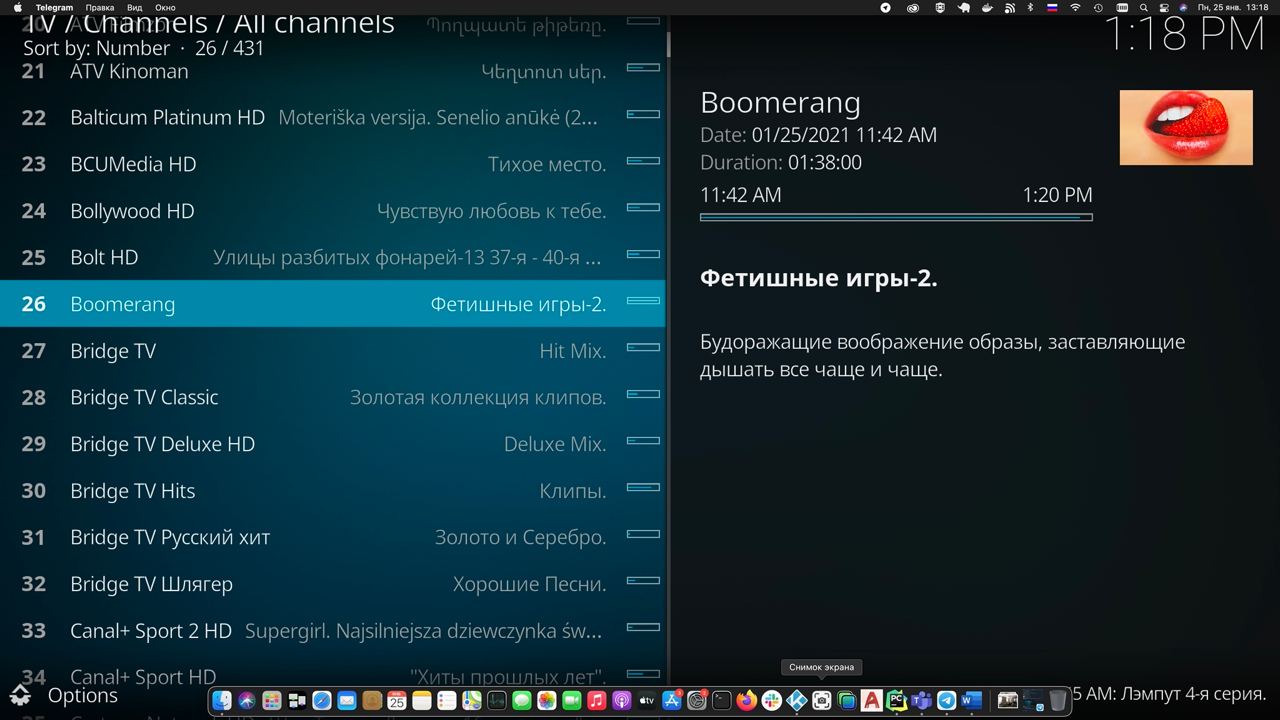Image resolution: width=1280 pixels, height=720 pixels.
Task: Select channel 24 Bollywood HD
Action: pos(332,211)
